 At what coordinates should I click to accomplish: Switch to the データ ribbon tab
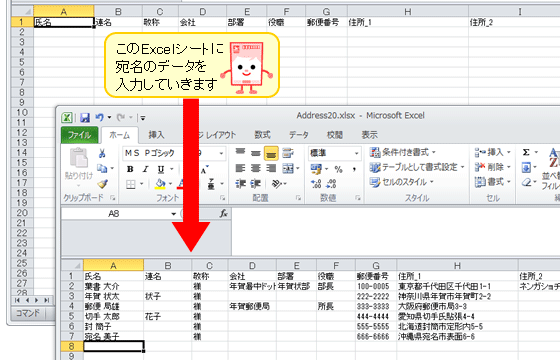click(299, 135)
